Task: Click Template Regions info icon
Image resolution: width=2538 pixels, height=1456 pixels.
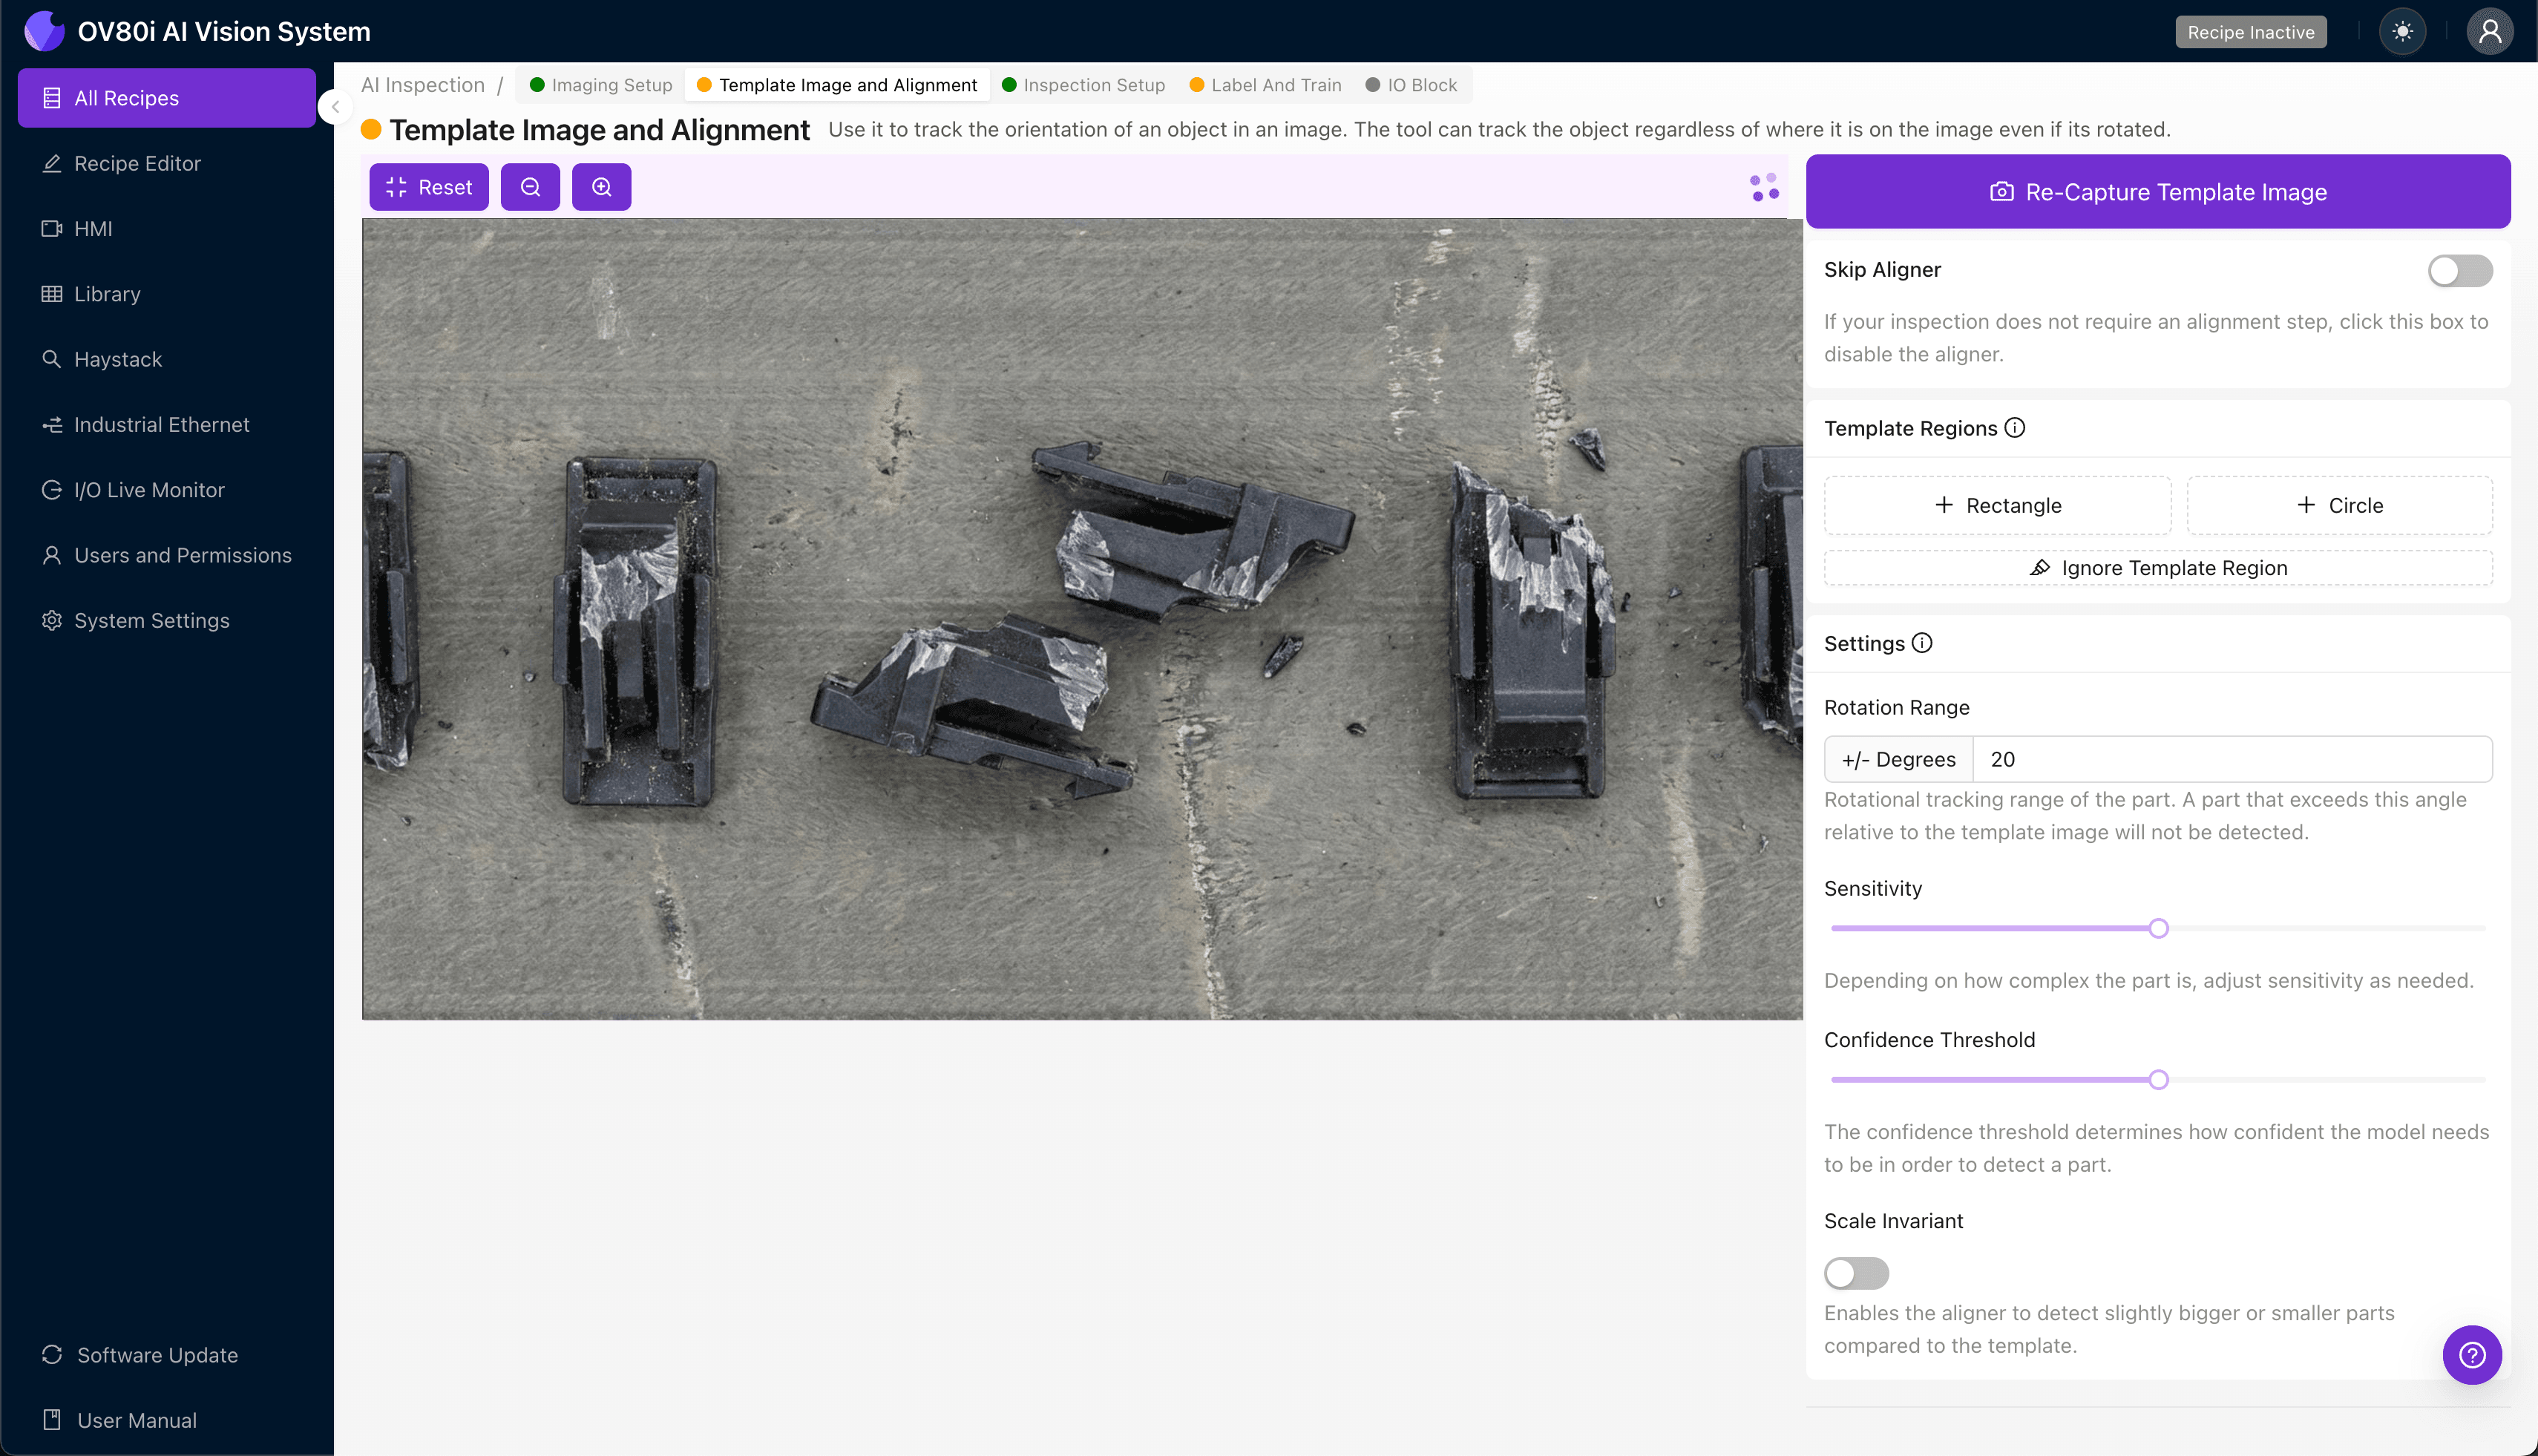Action: [x=2015, y=428]
